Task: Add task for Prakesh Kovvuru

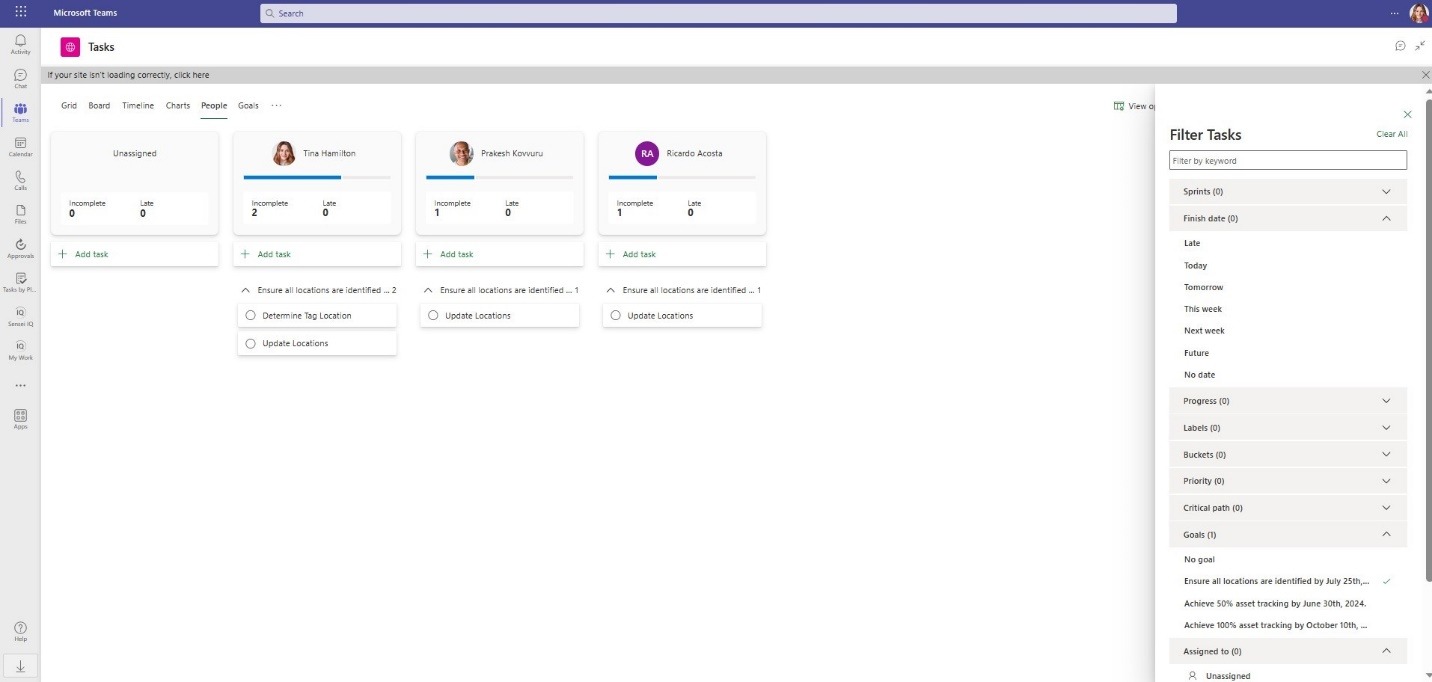Action: pos(500,254)
